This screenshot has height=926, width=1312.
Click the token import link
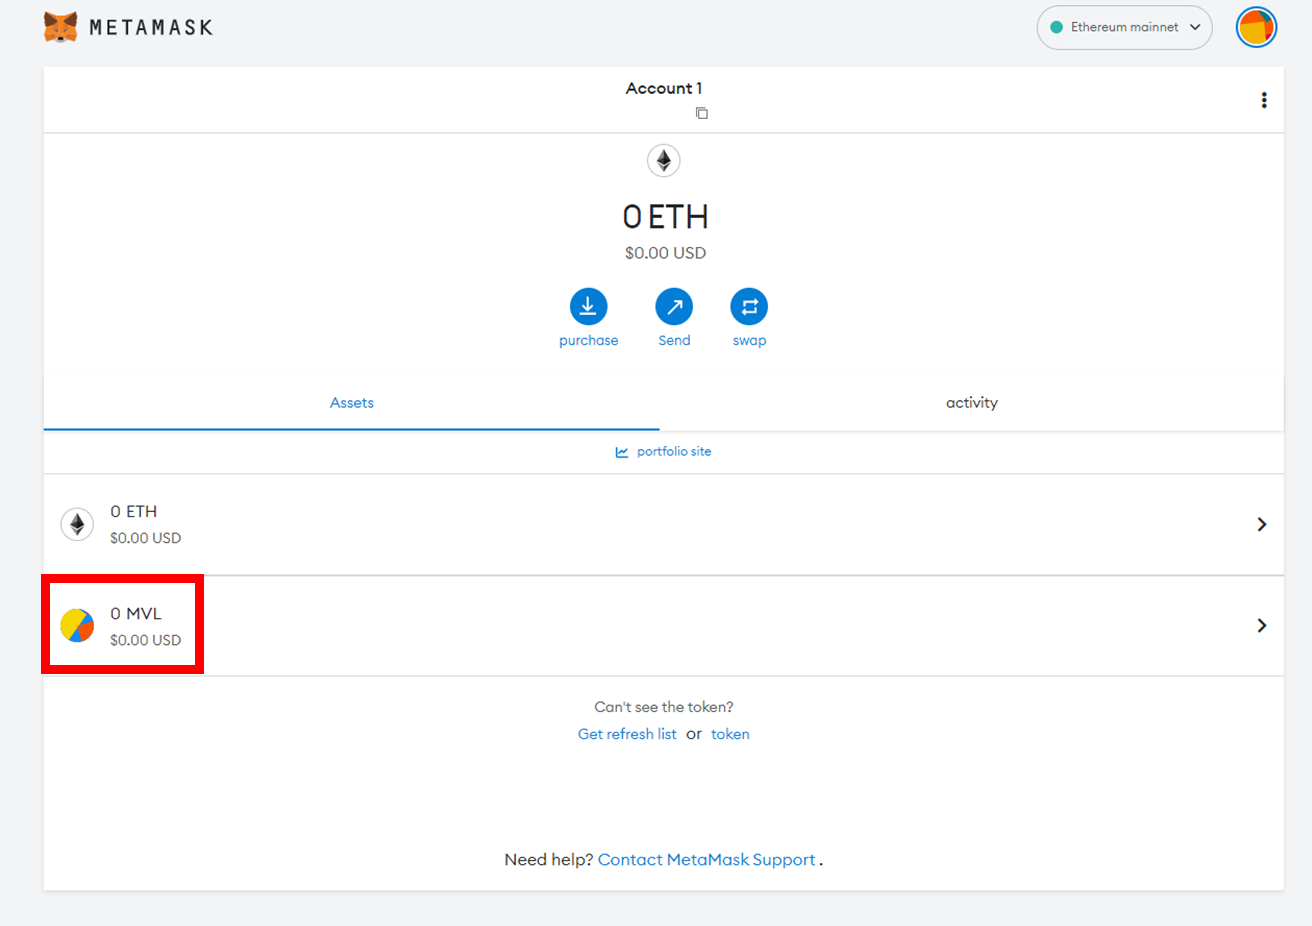coord(730,734)
